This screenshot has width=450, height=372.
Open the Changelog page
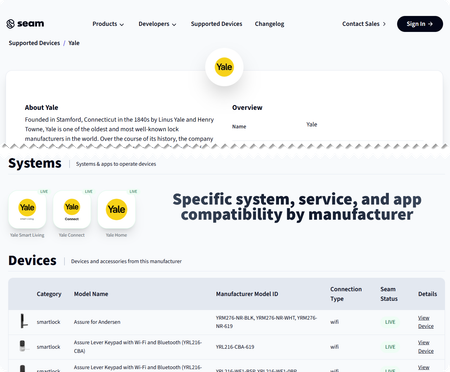pos(269,24)
